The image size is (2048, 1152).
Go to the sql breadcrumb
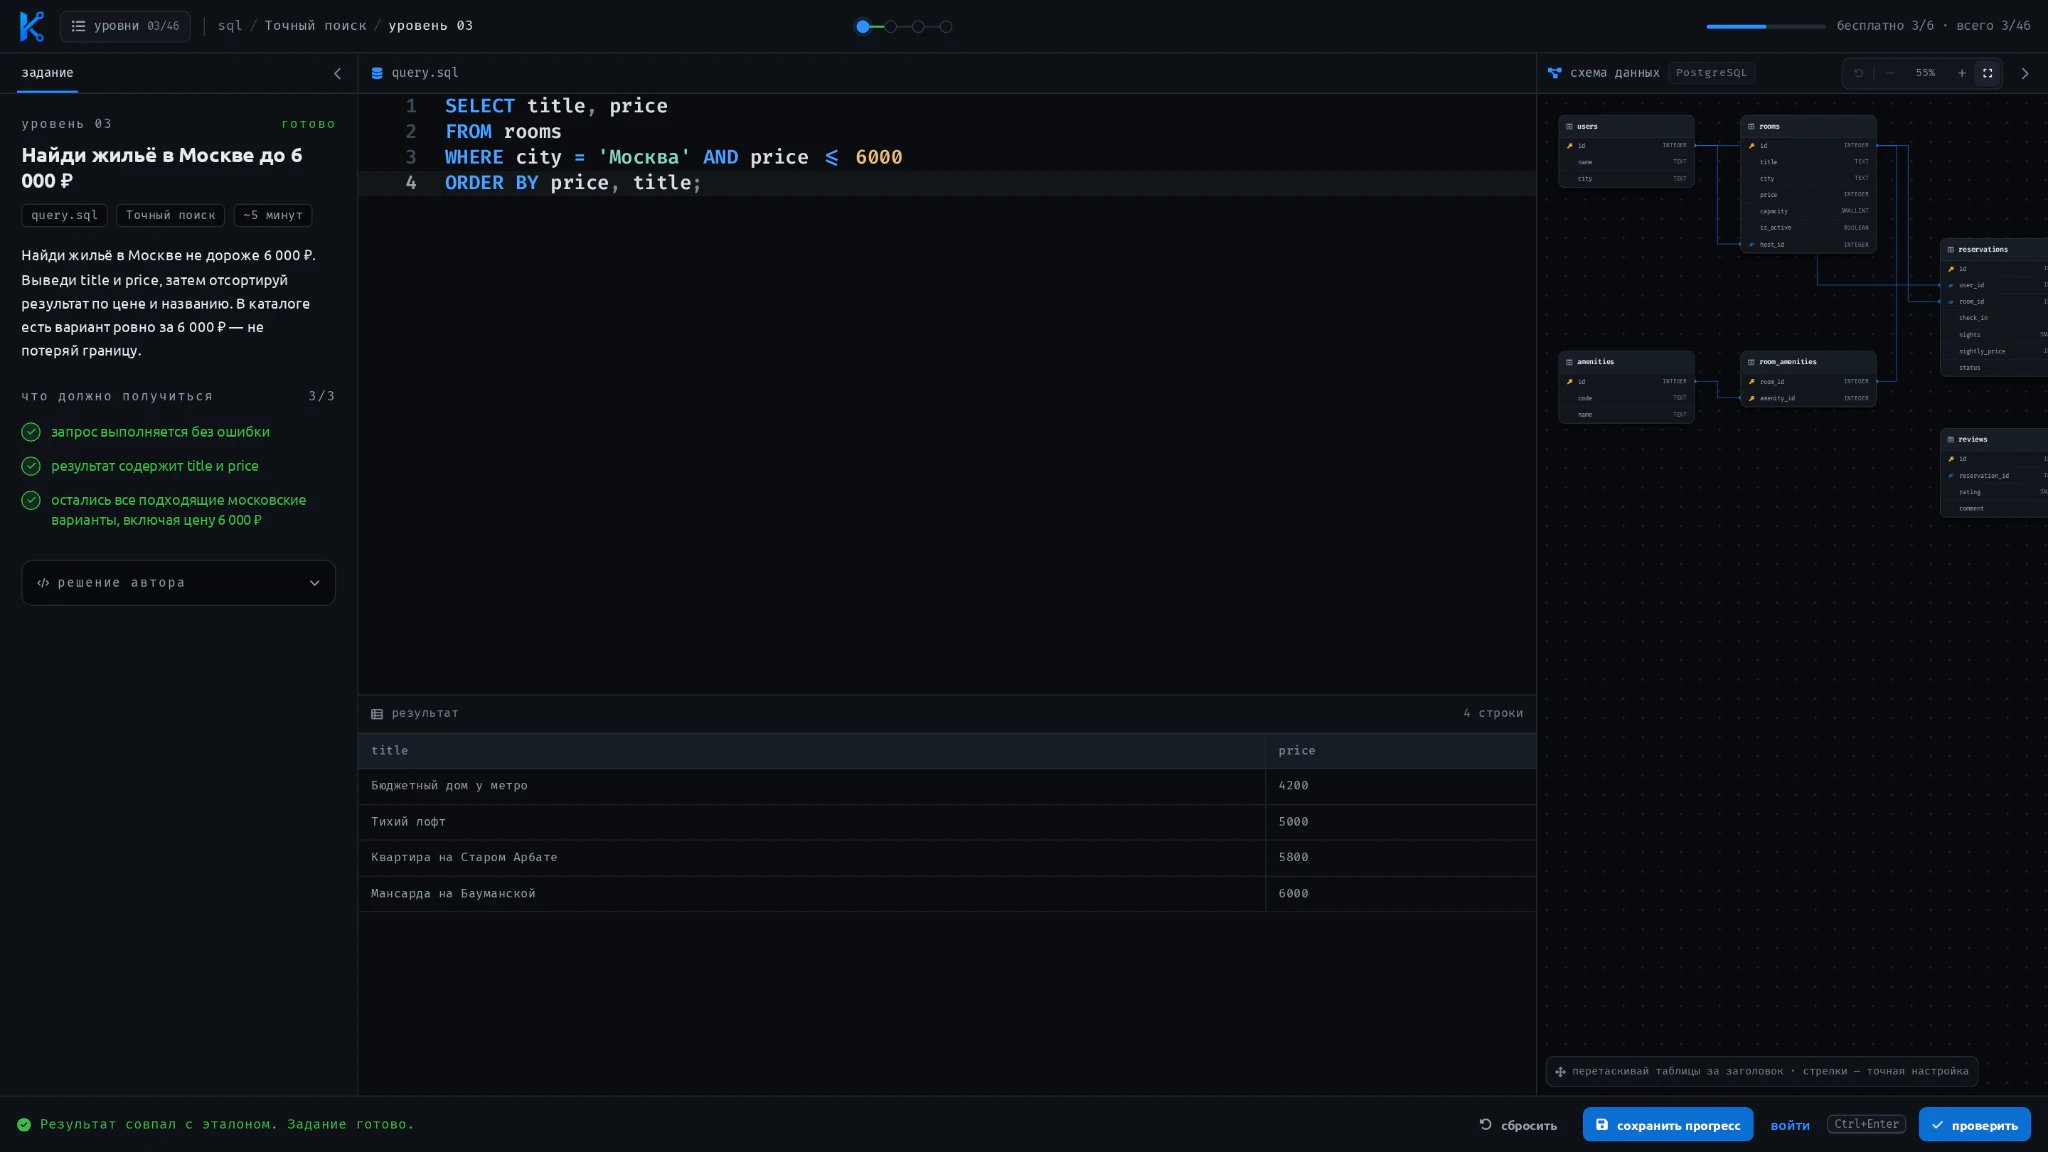229,26
